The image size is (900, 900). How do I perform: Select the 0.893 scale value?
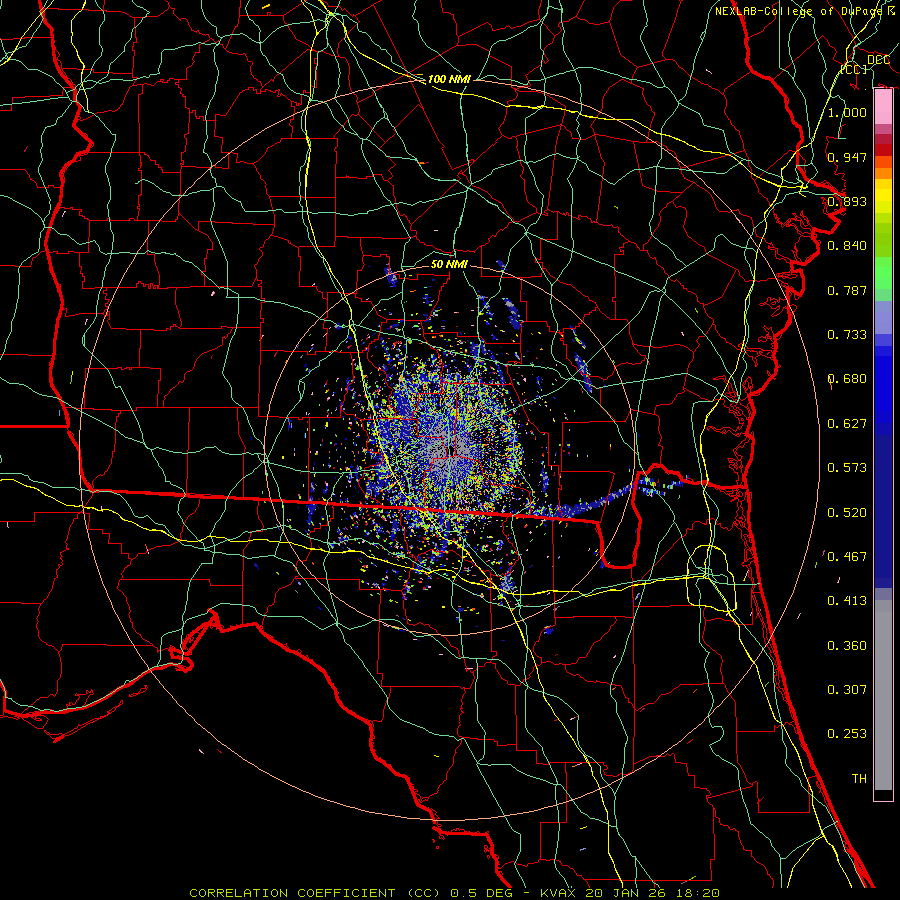tap(847, 201)
